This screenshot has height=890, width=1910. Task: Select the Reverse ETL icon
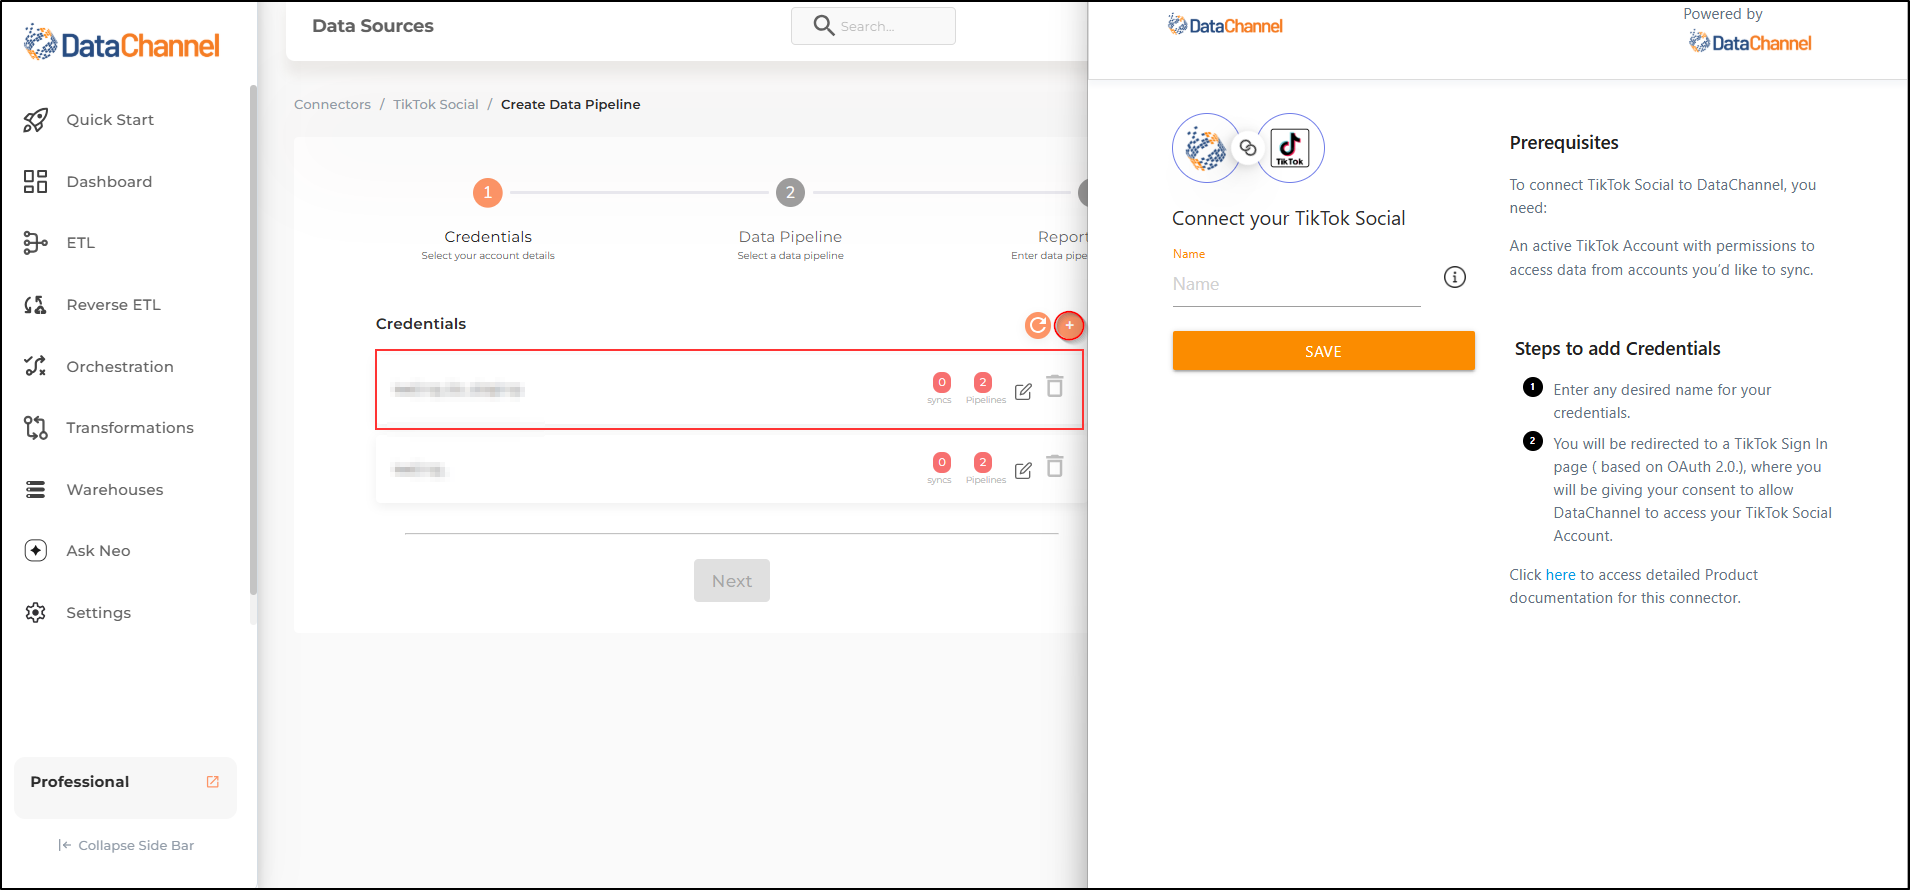pos(36,305)
